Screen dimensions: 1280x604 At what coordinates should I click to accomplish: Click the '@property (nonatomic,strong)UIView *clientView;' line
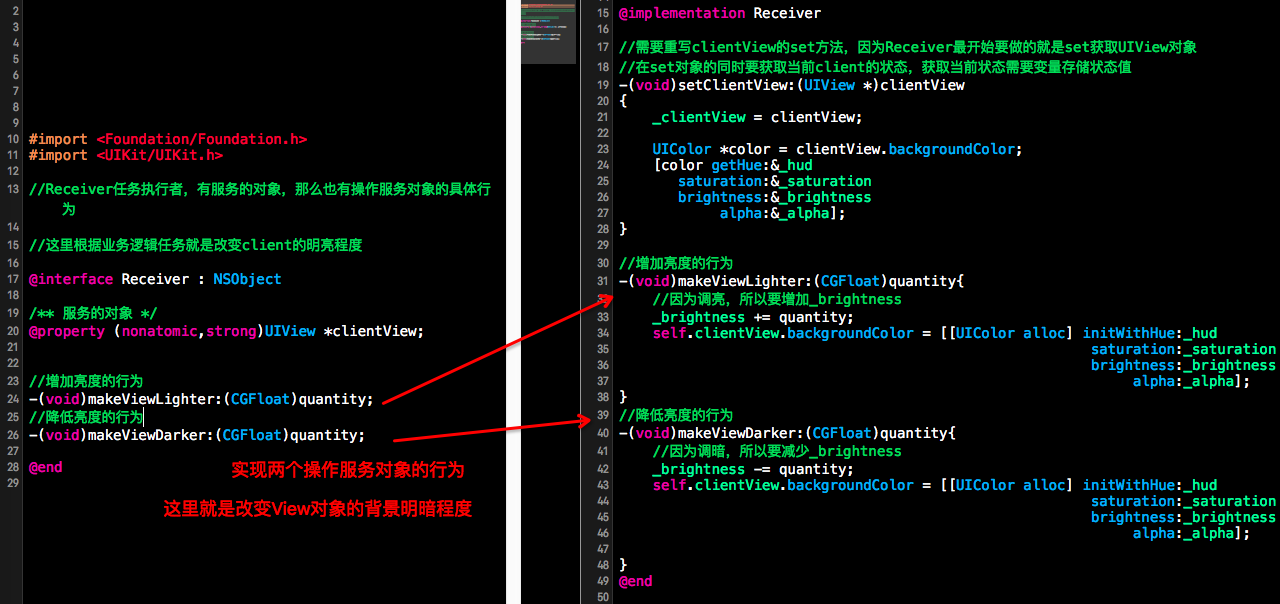[x=226, y=331]
